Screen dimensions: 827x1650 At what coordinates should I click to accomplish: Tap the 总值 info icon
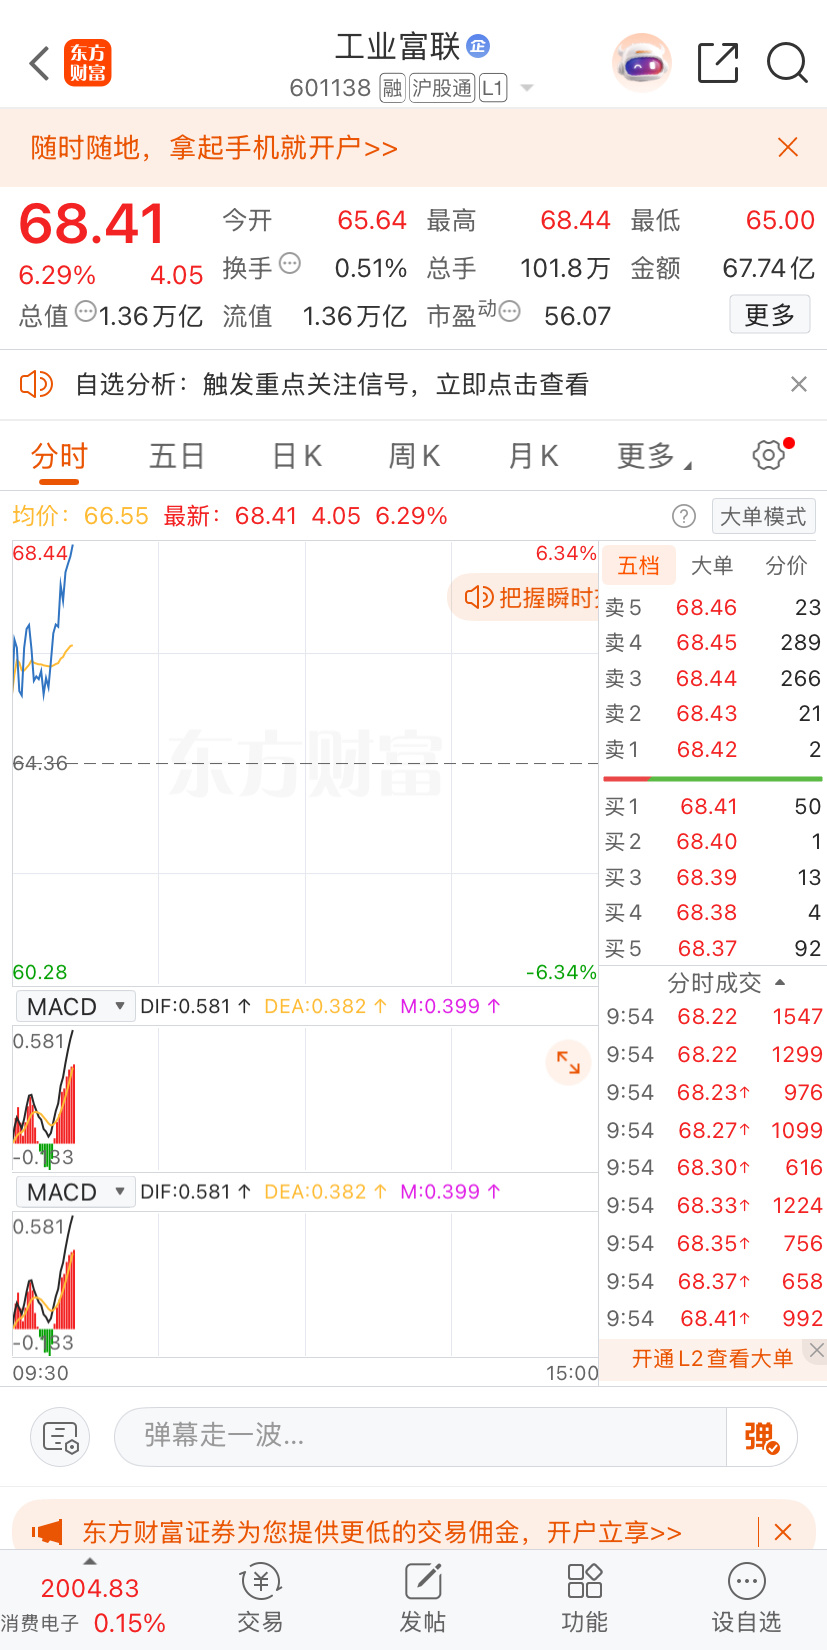86,311
